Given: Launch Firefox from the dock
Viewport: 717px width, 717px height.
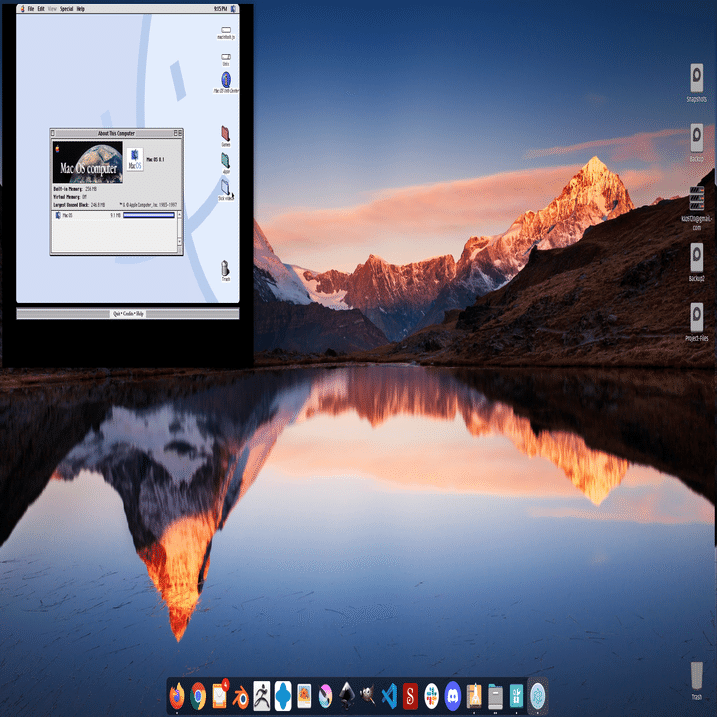Looking at the screenshot, I should coord(177,696).
